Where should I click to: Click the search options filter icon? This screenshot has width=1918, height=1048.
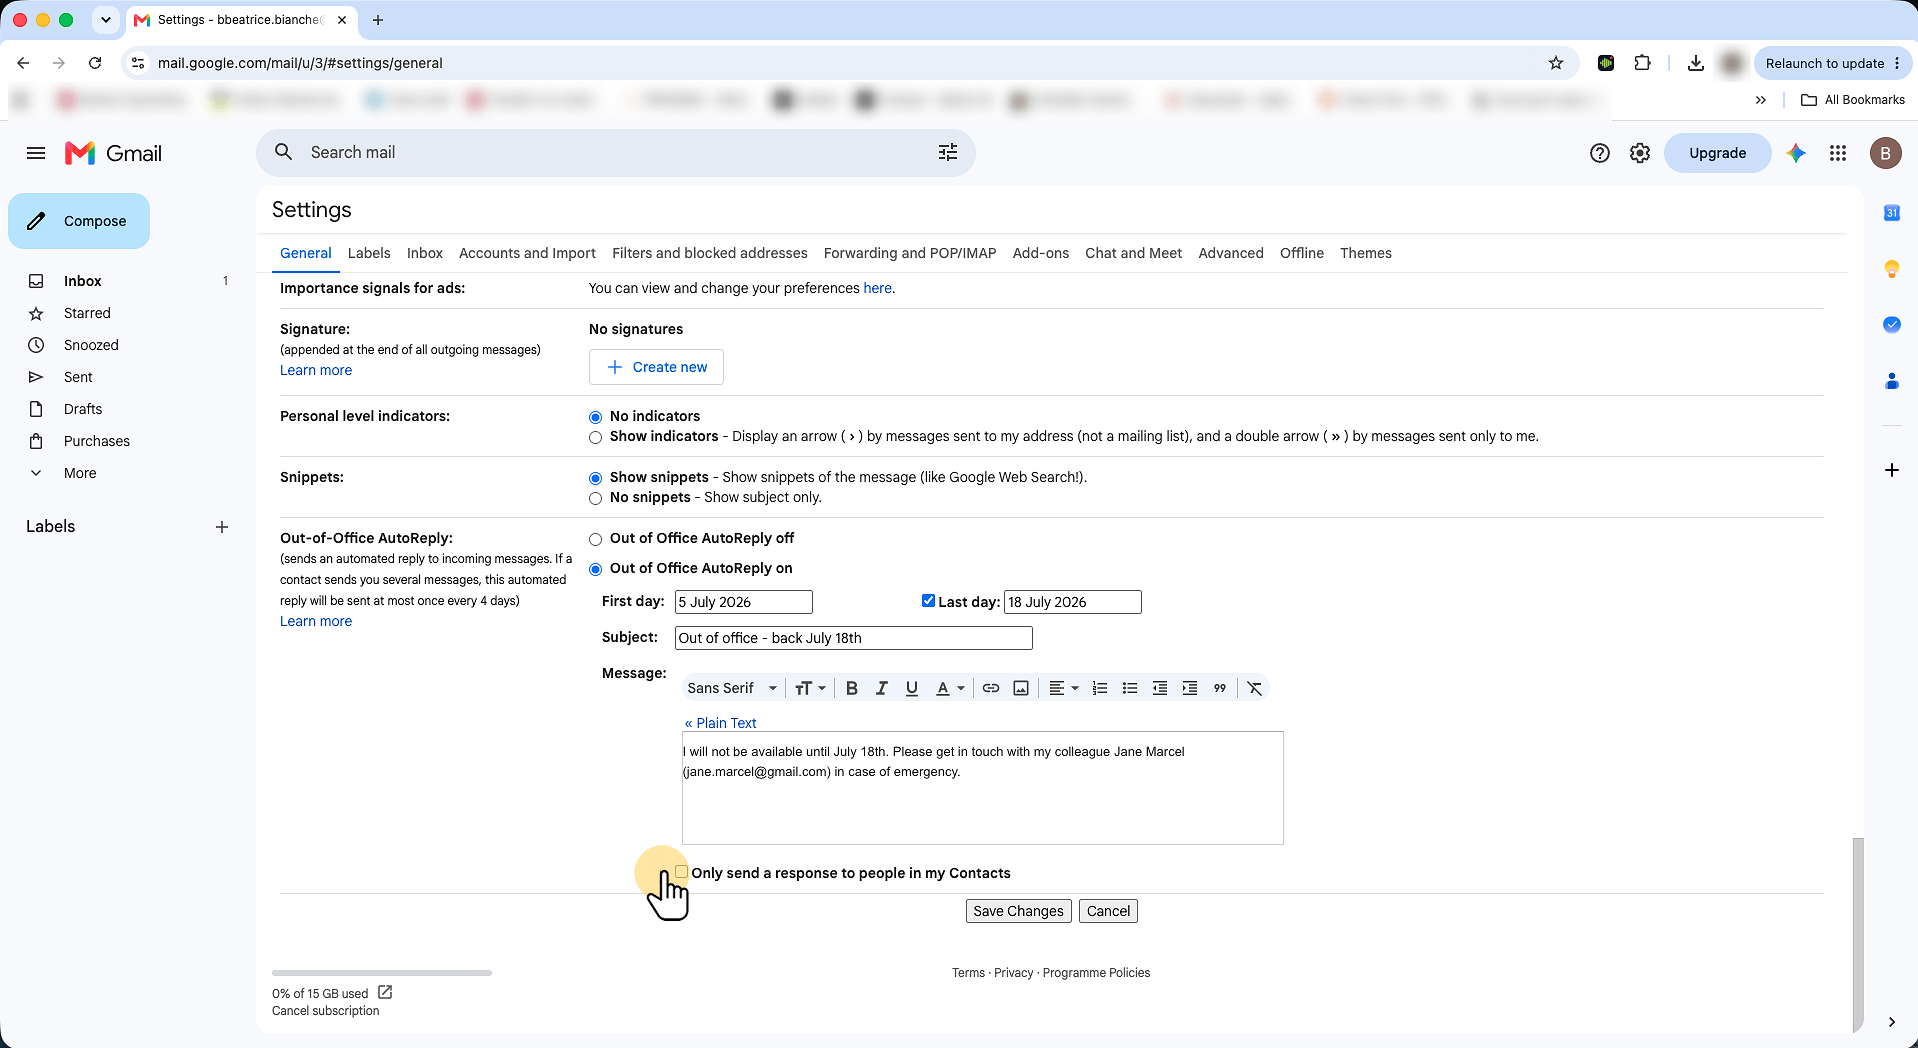tap(947, 152)
